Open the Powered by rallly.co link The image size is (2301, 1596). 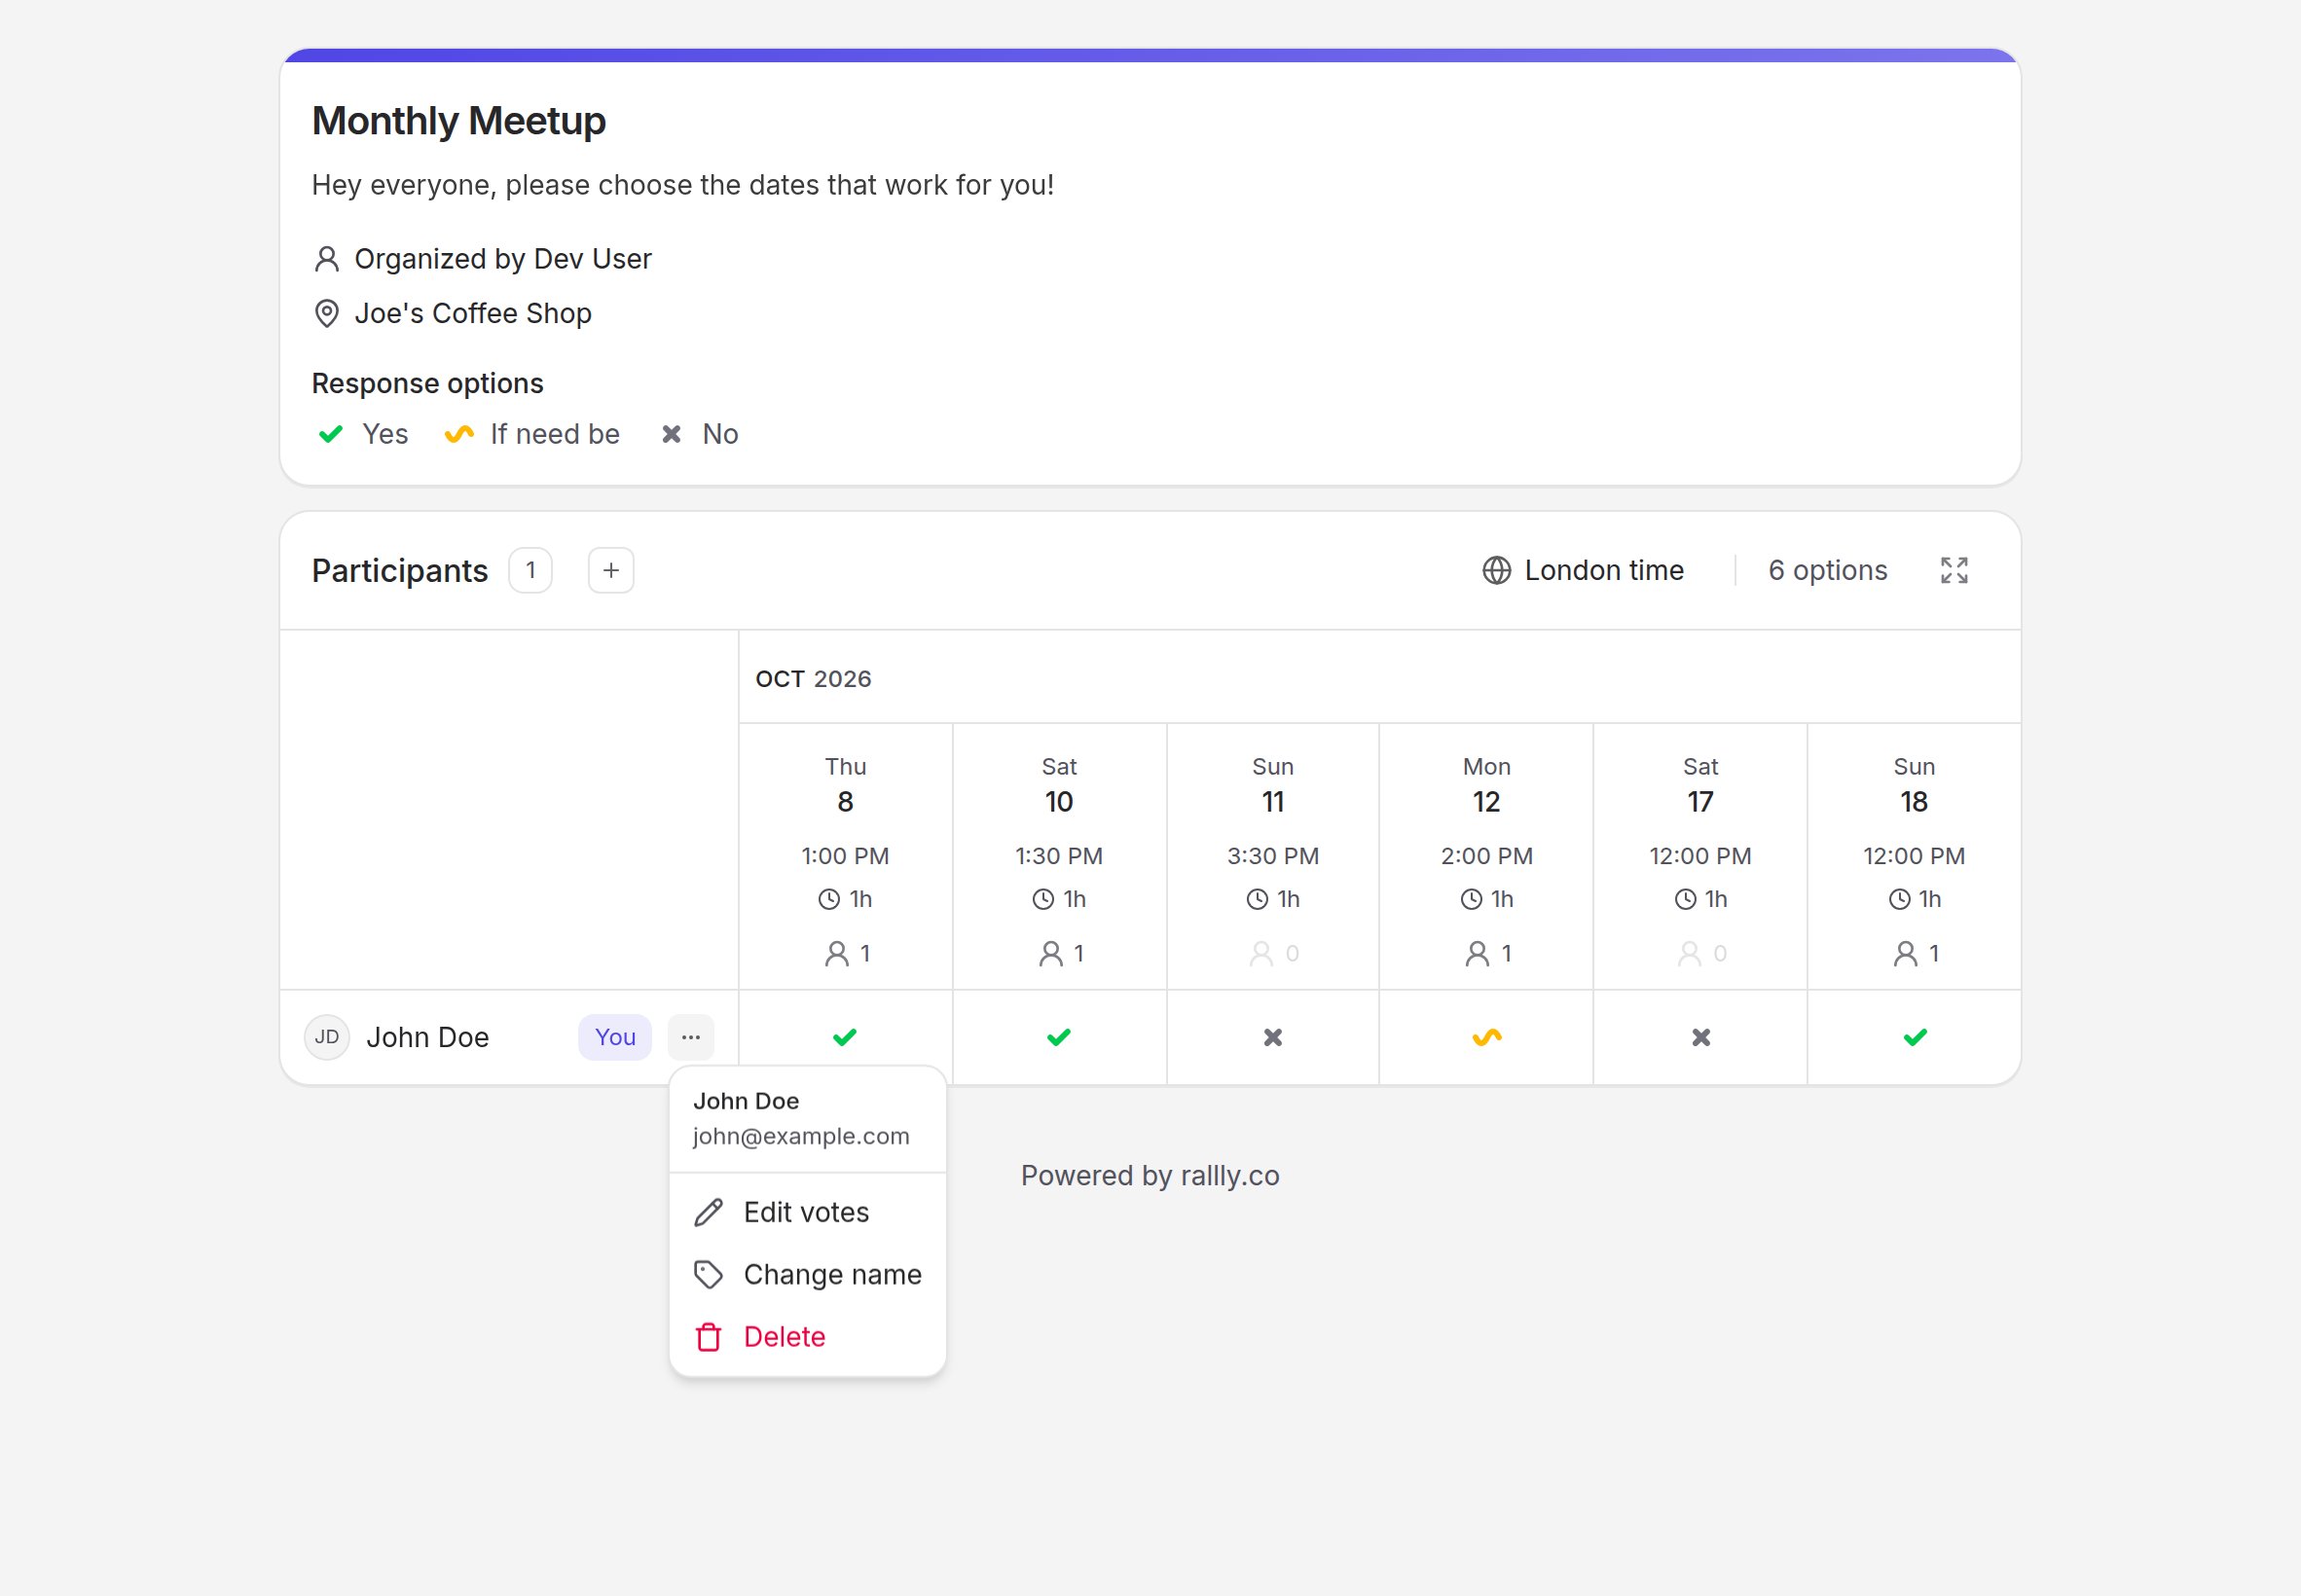coord(1150,1175)
